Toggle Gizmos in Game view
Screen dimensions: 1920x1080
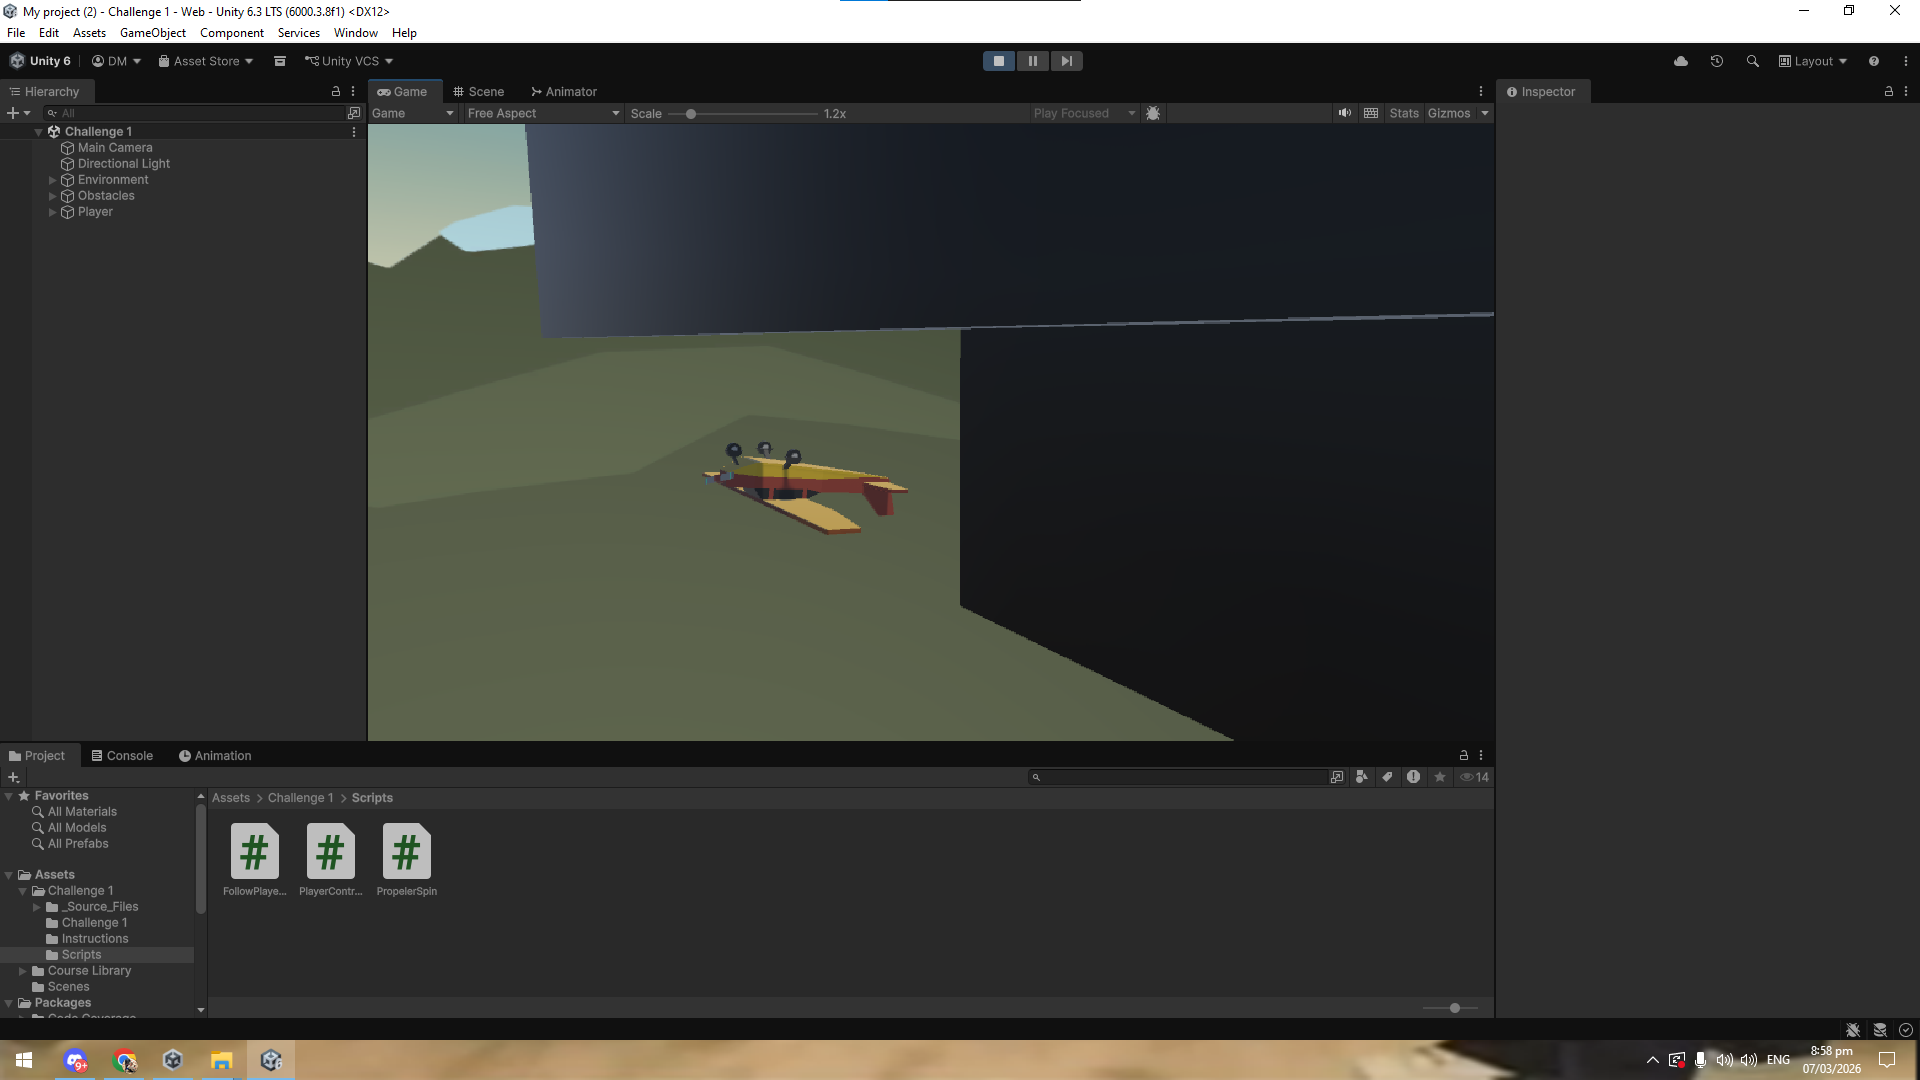(1448, 113)
